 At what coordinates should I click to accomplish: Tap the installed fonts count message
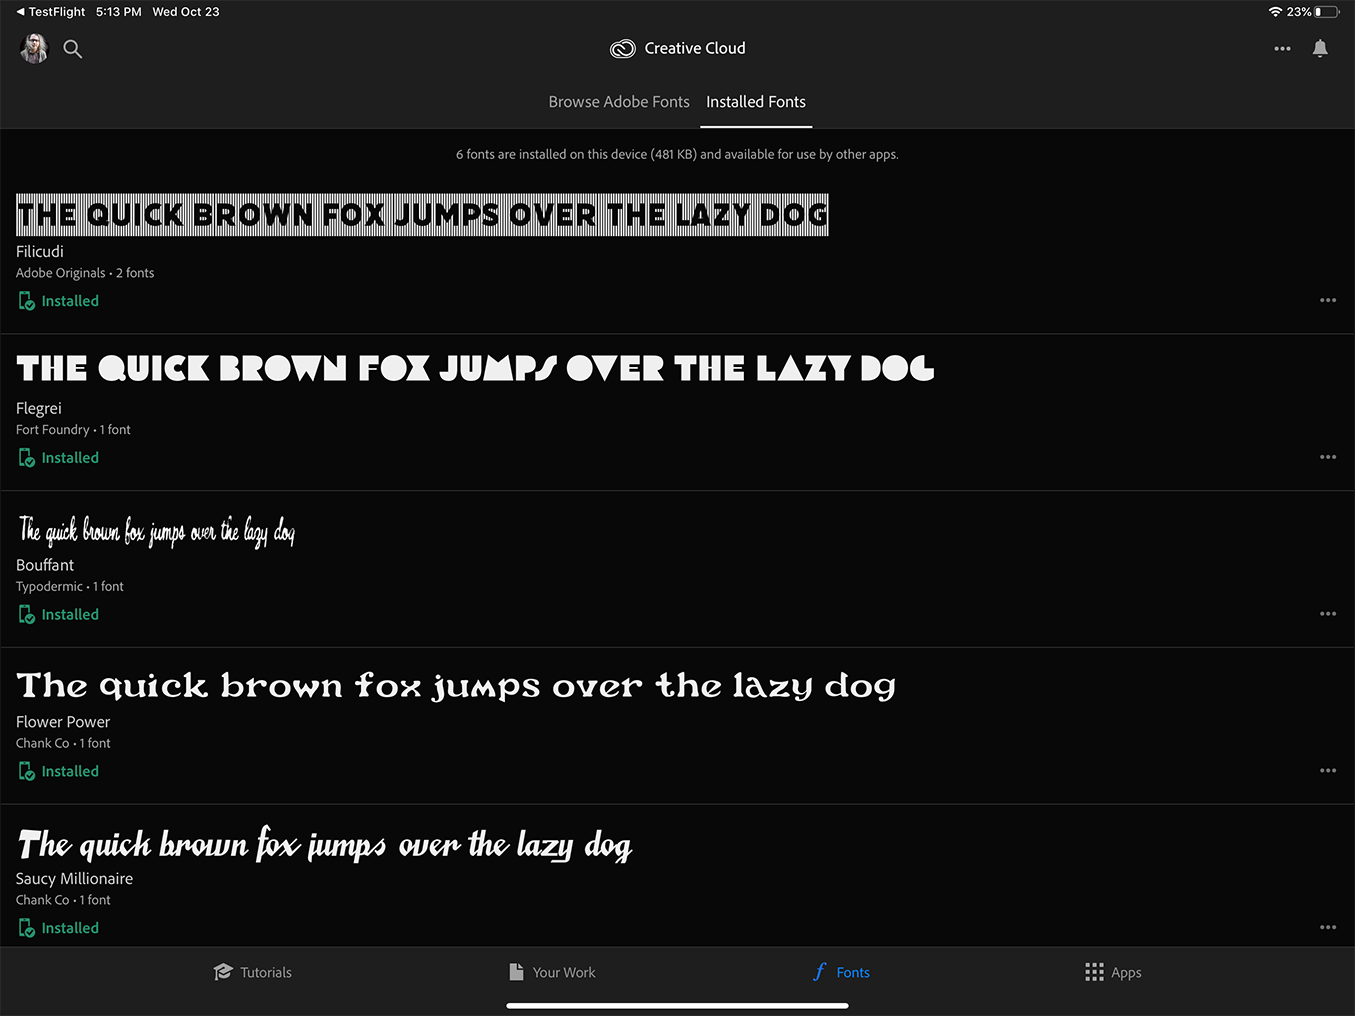(677, 154)
